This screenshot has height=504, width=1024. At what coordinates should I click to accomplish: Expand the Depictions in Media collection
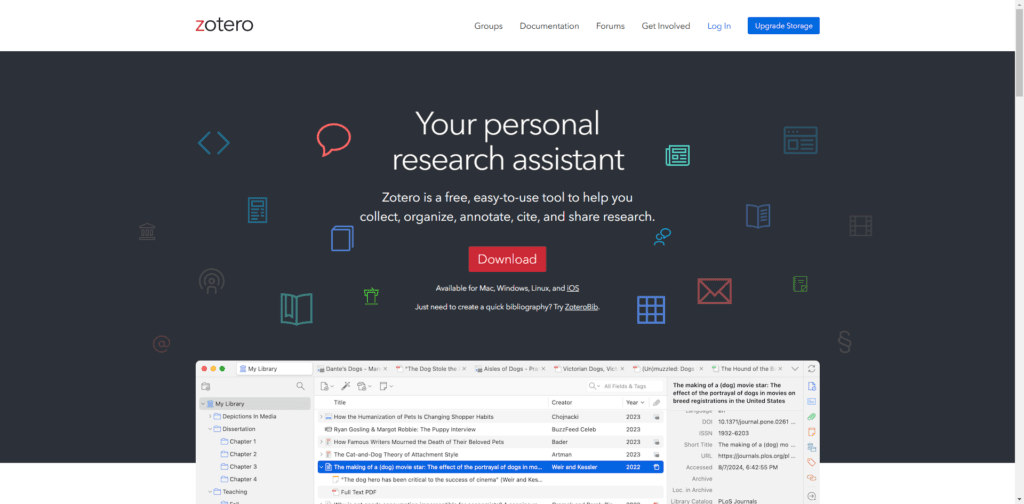(210, 417)
